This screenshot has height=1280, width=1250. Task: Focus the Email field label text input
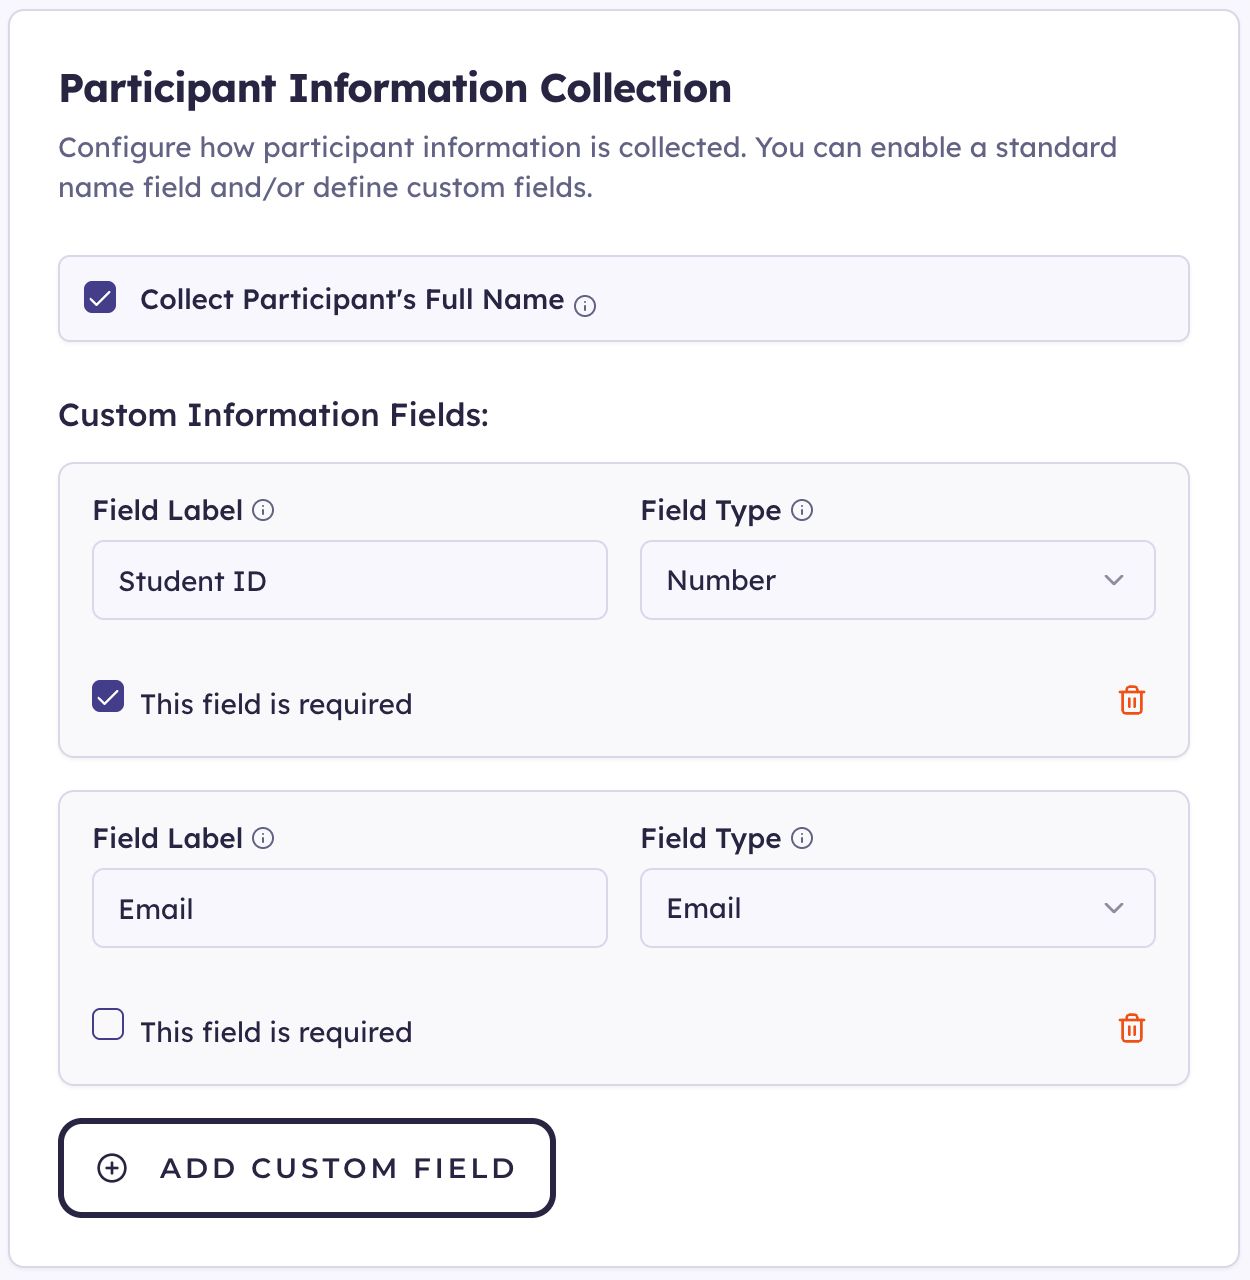(349, 908)
